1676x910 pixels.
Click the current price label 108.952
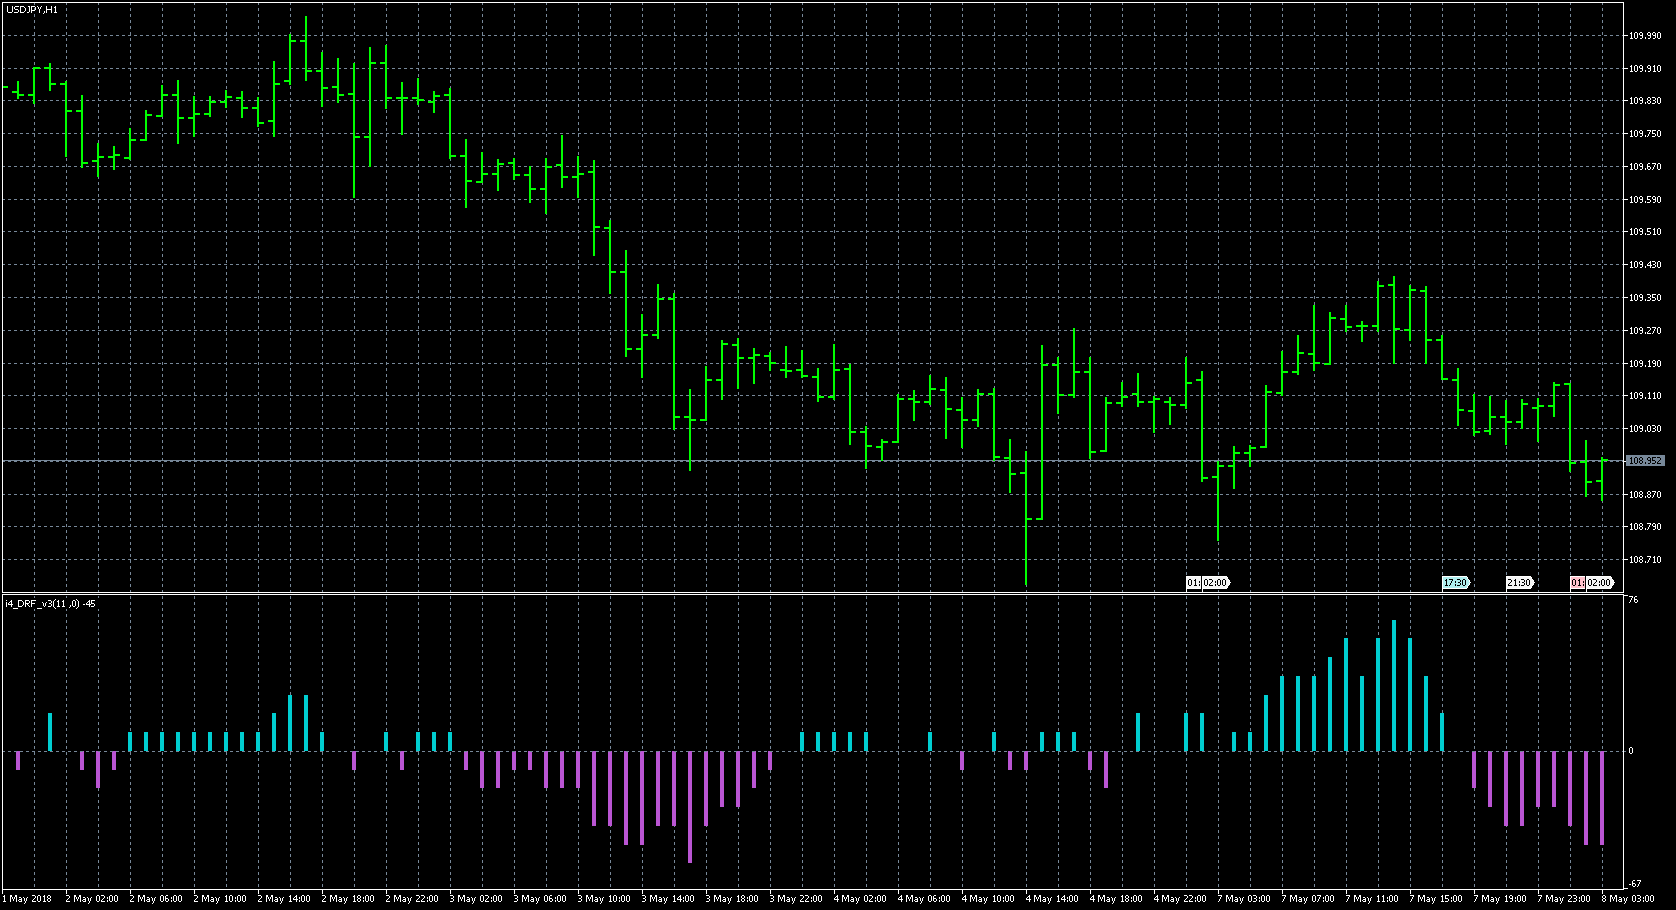(1645, 461)
